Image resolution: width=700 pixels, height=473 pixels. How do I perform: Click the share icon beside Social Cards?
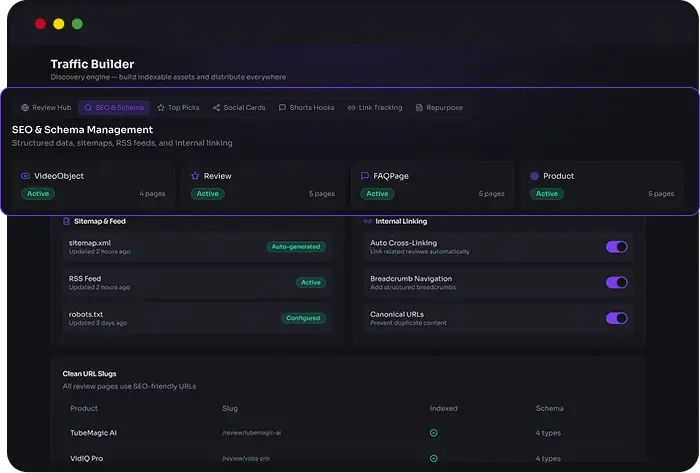pyautogui.click(x=217, y=108)
